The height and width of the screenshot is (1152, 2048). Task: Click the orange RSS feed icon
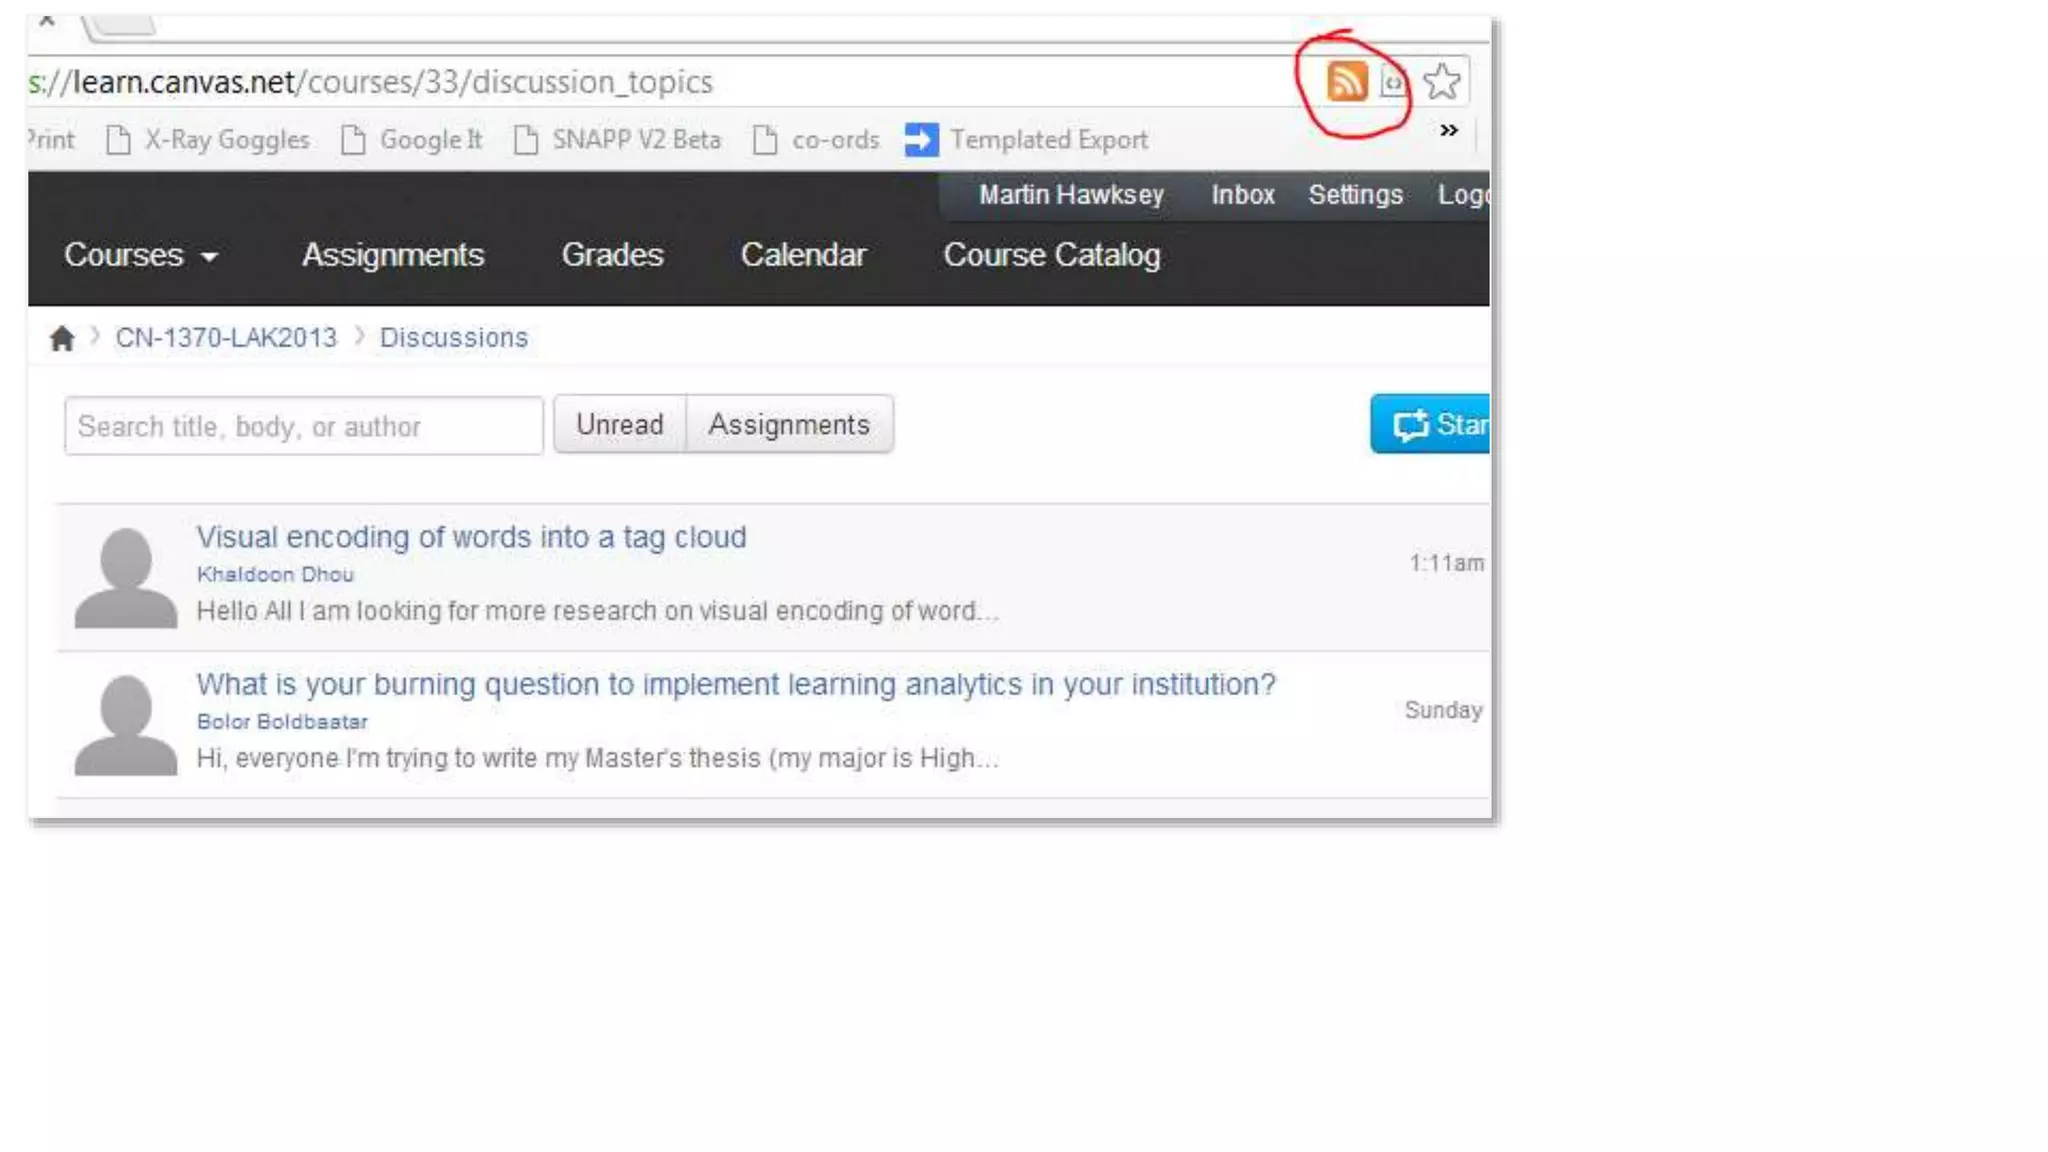(x=1346, y=81)
